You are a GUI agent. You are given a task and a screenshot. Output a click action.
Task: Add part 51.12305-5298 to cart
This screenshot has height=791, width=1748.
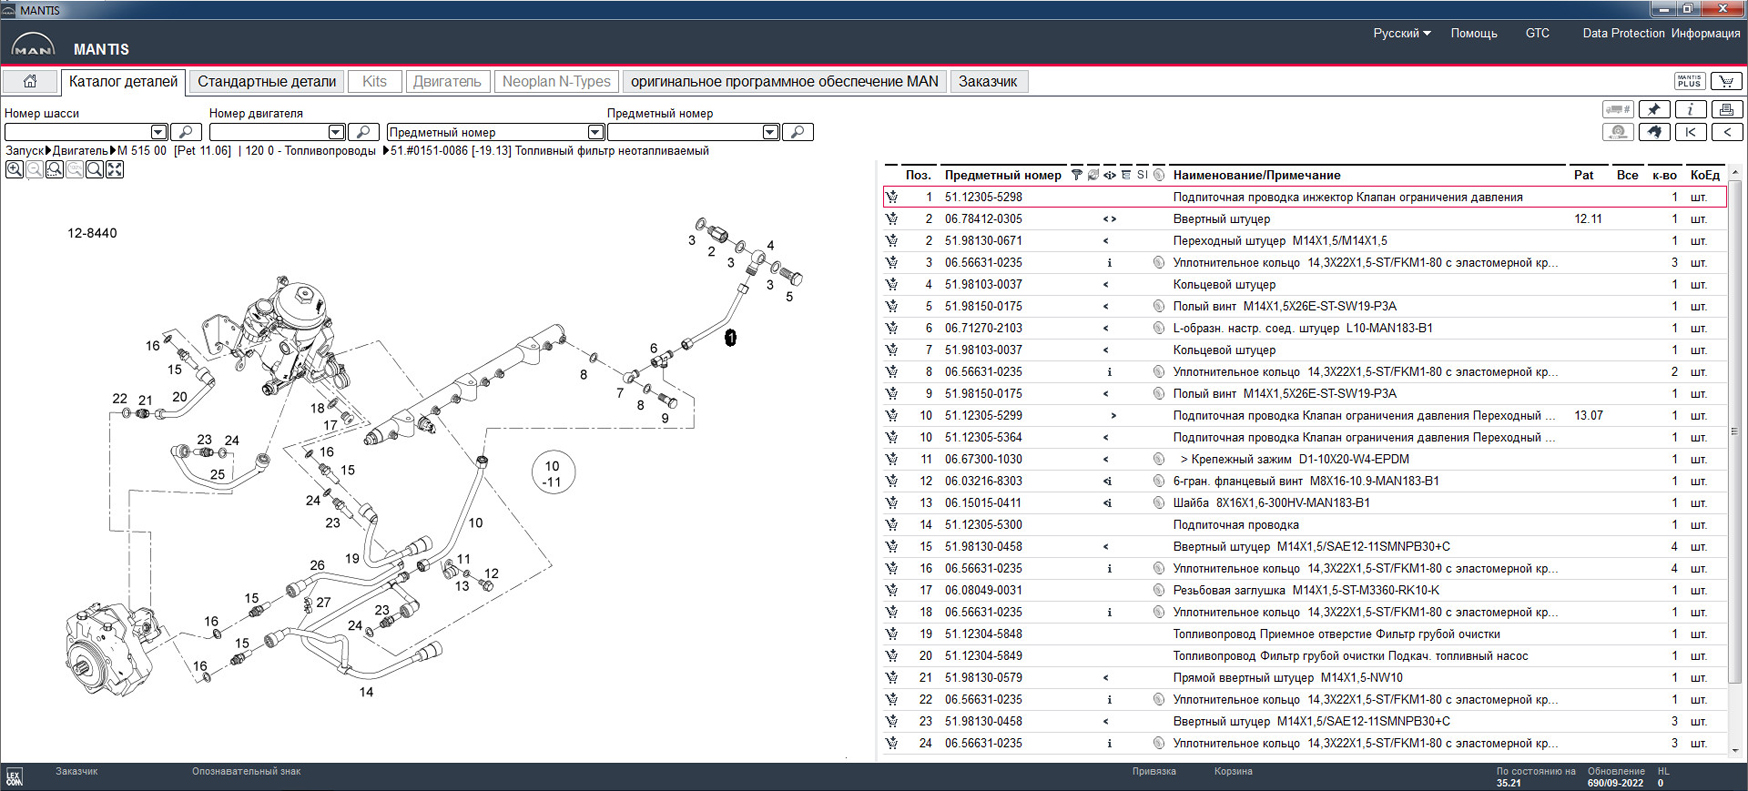click(x=892, y=198)
